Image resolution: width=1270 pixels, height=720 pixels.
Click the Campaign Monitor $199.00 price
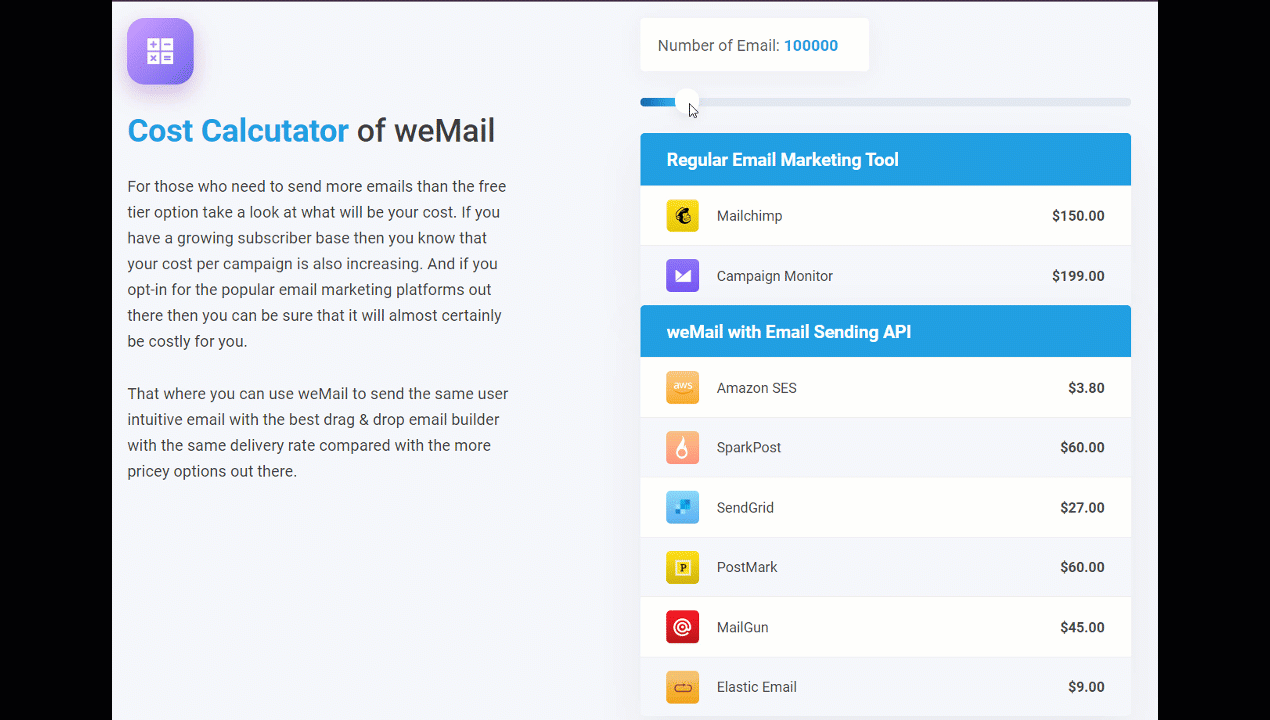tap(1078, 275)
